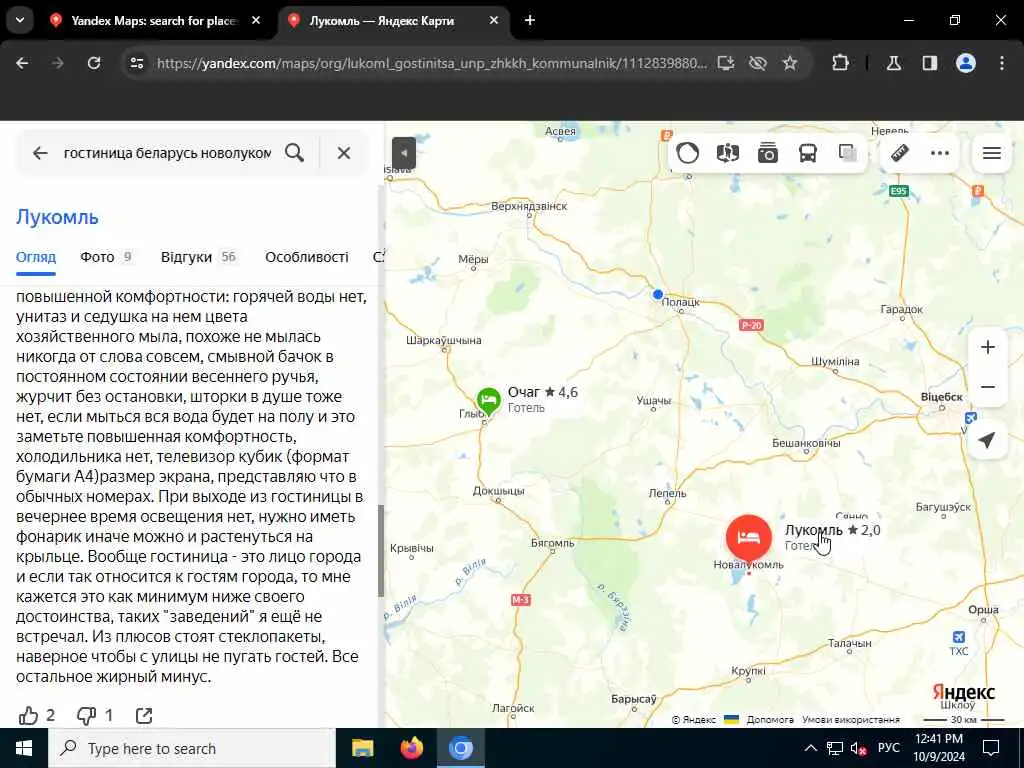The image size is (1024, 768).
Task: Open site information icon in address bar
Action: pyautogui.click(x=136, y=63)
